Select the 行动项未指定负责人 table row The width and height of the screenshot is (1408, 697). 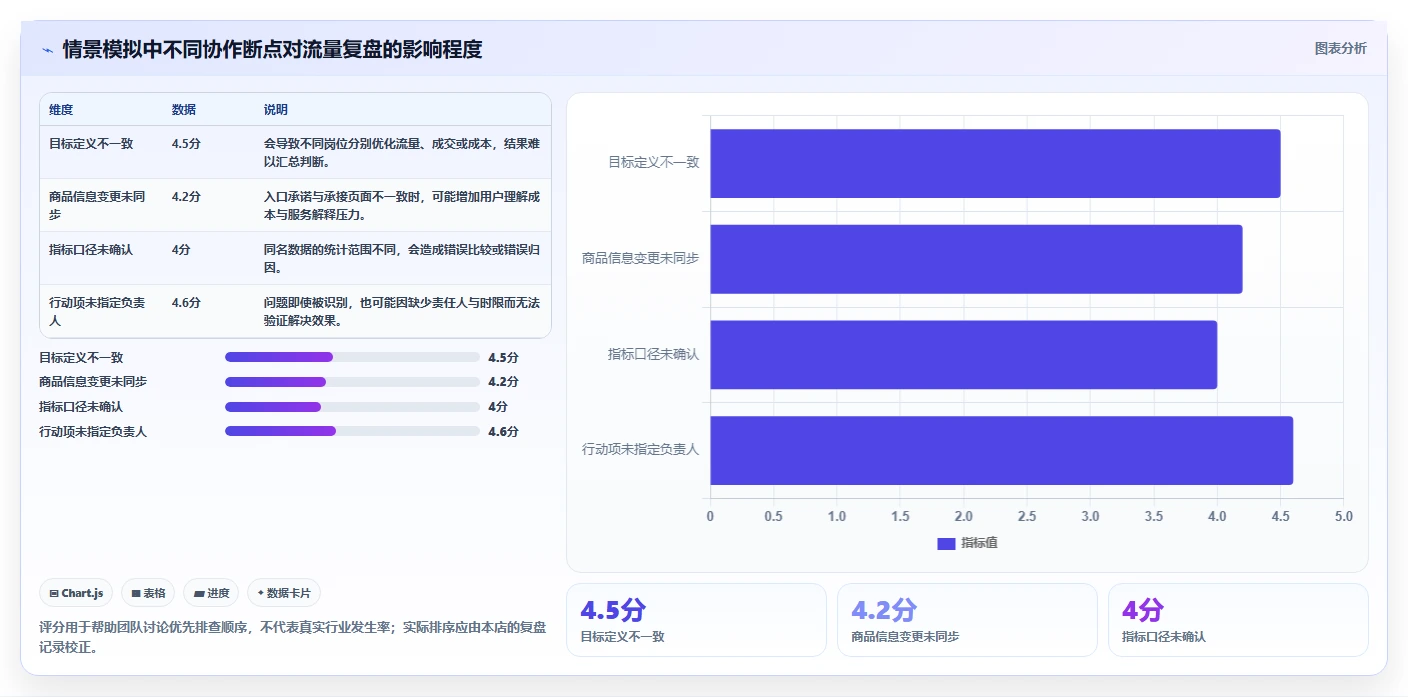pyautogui.click(x=295, y=311)
